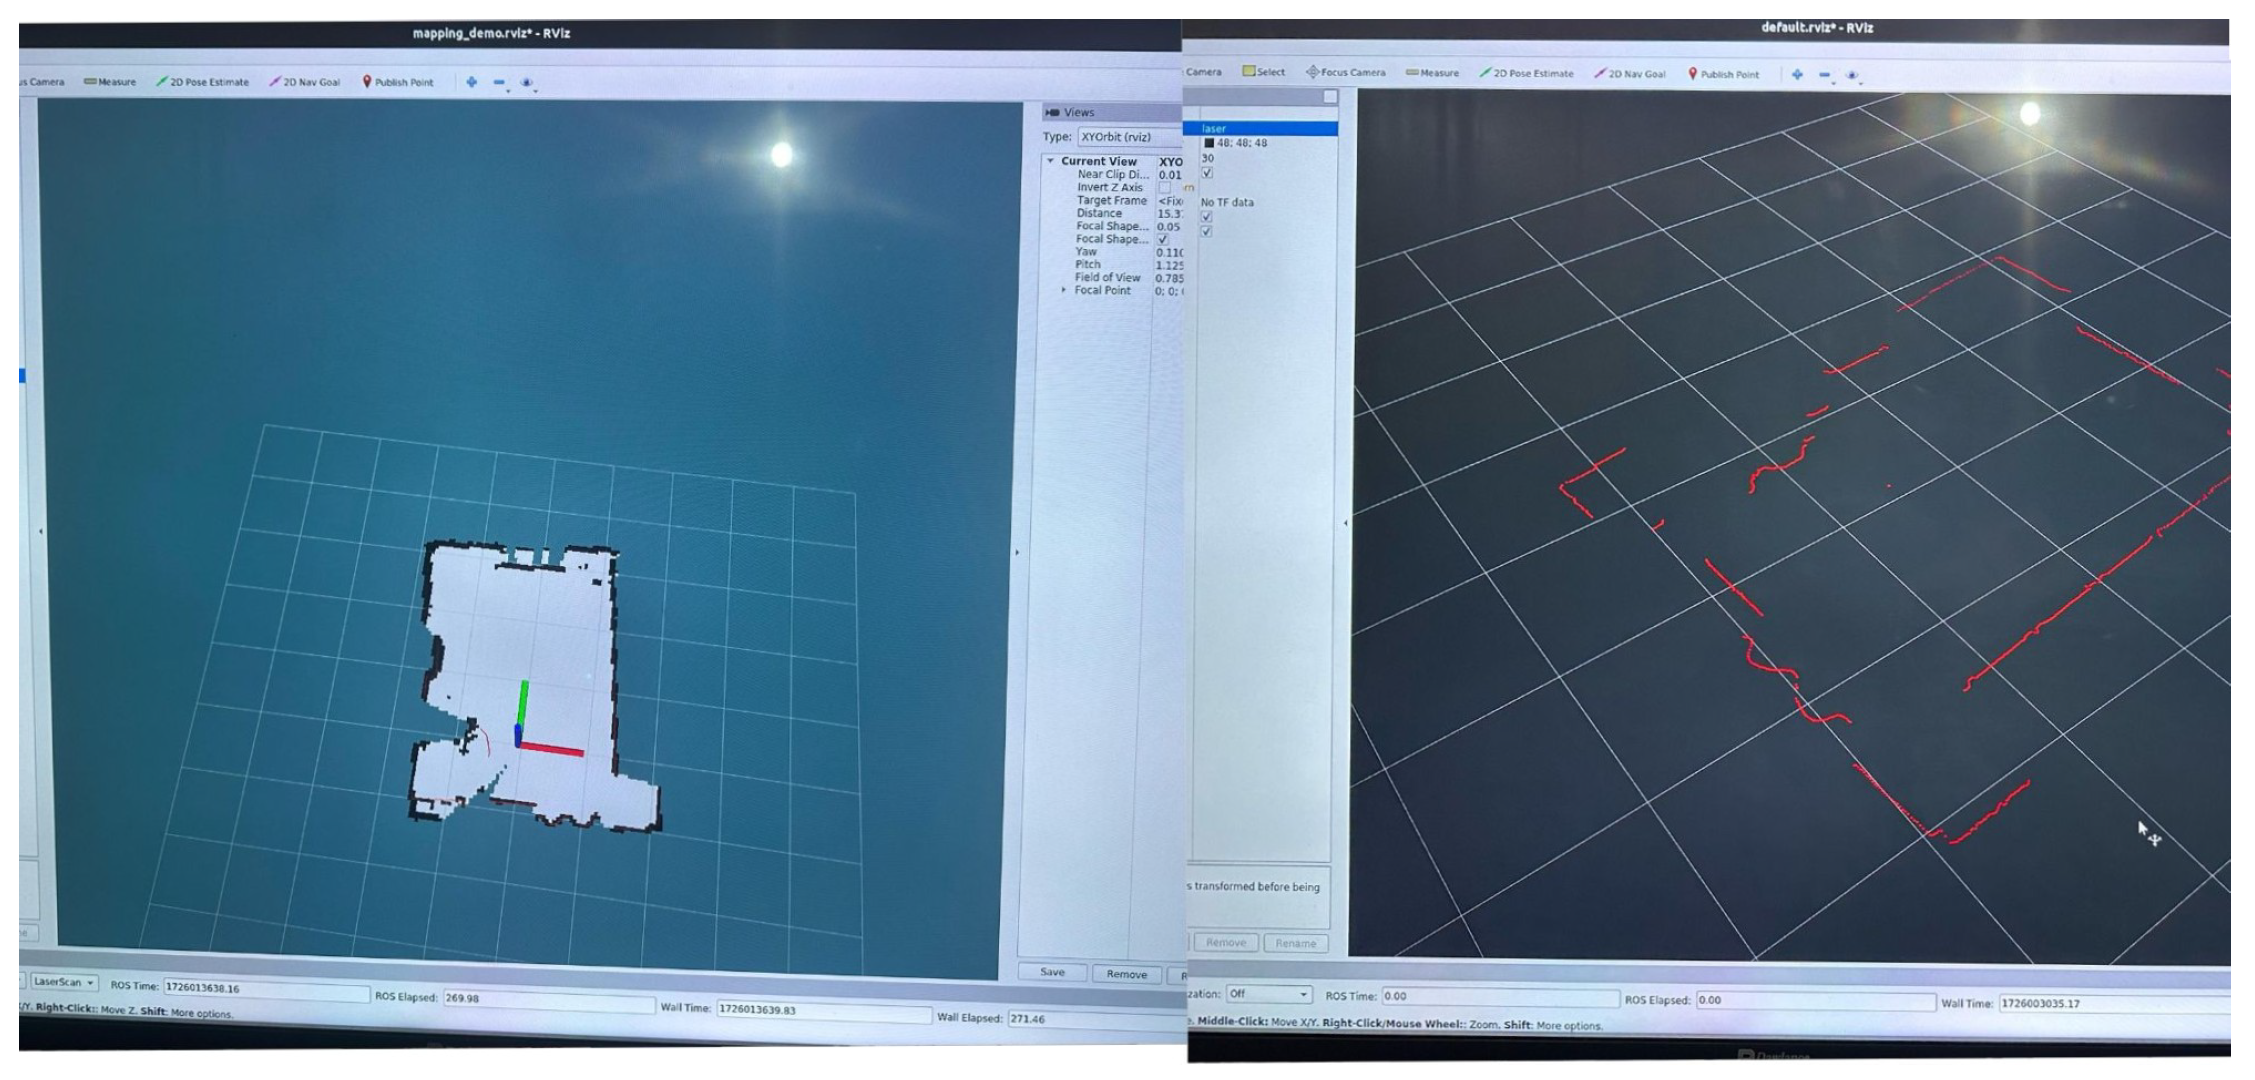Choose 2D Nav Goal in mapping_demo toolbar
2255x1080 pixels.
coord(304,82)
